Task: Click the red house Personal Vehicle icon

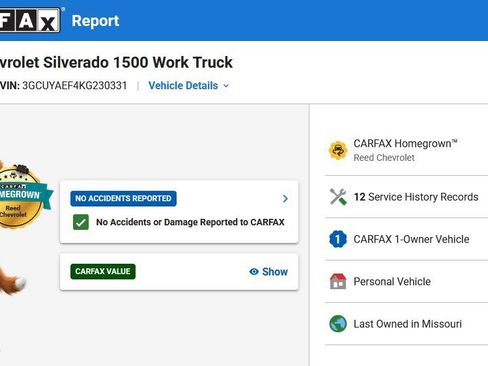Action: point(338,281)
